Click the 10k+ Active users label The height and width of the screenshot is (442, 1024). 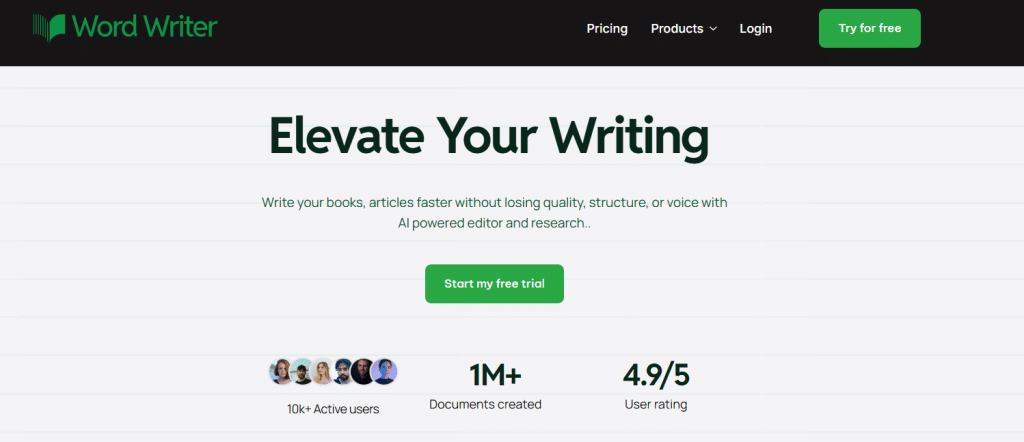coord(333,409)
